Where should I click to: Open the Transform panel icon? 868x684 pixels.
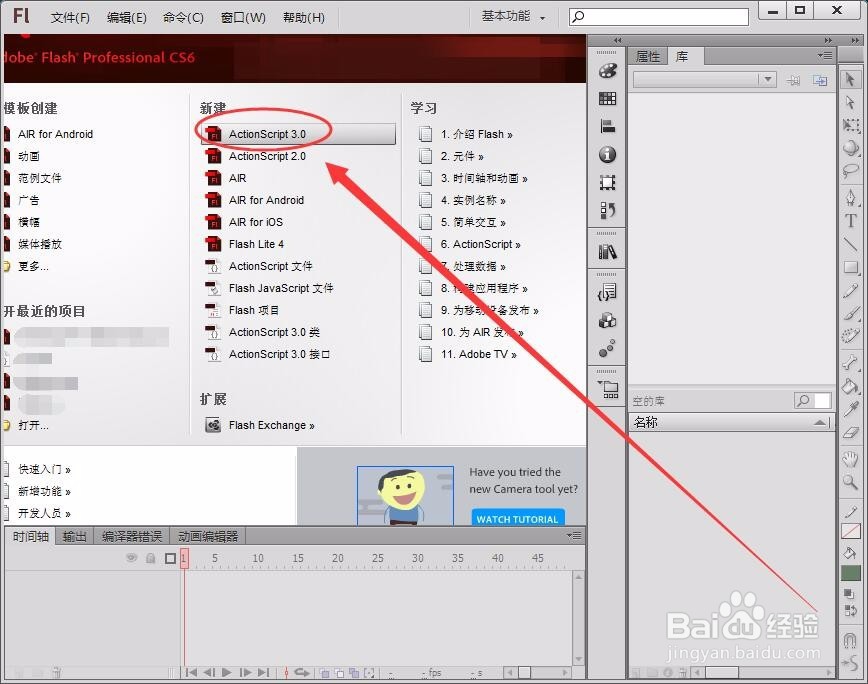[x=607, y=182]
